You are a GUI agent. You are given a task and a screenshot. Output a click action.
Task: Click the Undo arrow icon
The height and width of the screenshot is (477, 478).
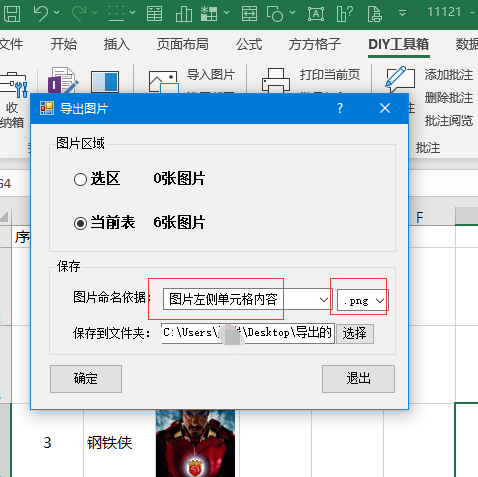point(41,13)
